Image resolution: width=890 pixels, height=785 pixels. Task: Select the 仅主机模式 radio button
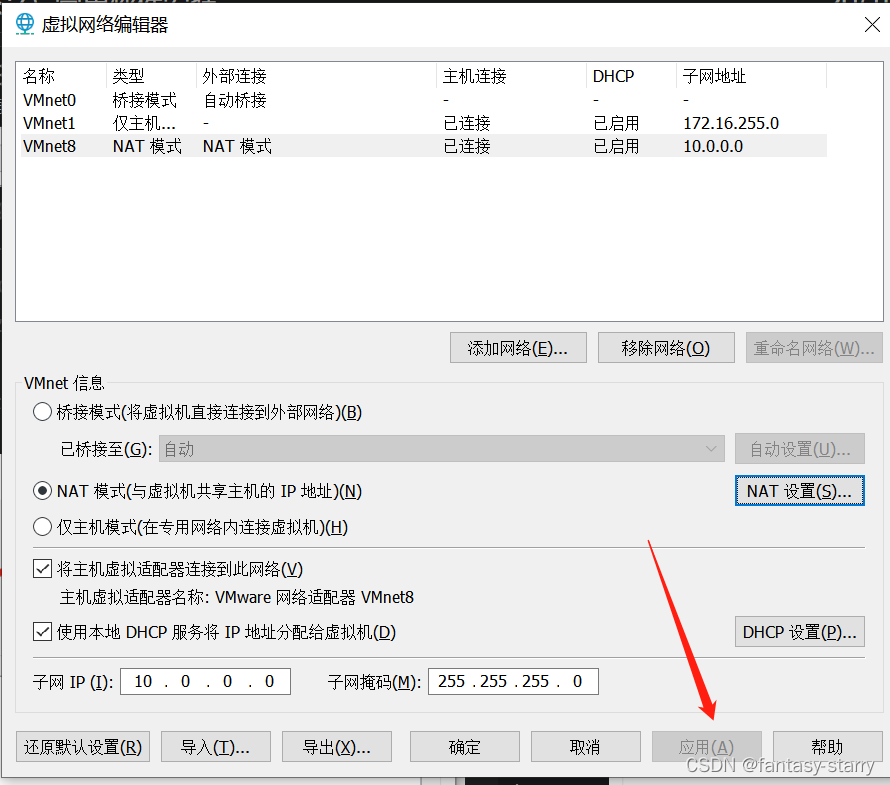point(43,527)
